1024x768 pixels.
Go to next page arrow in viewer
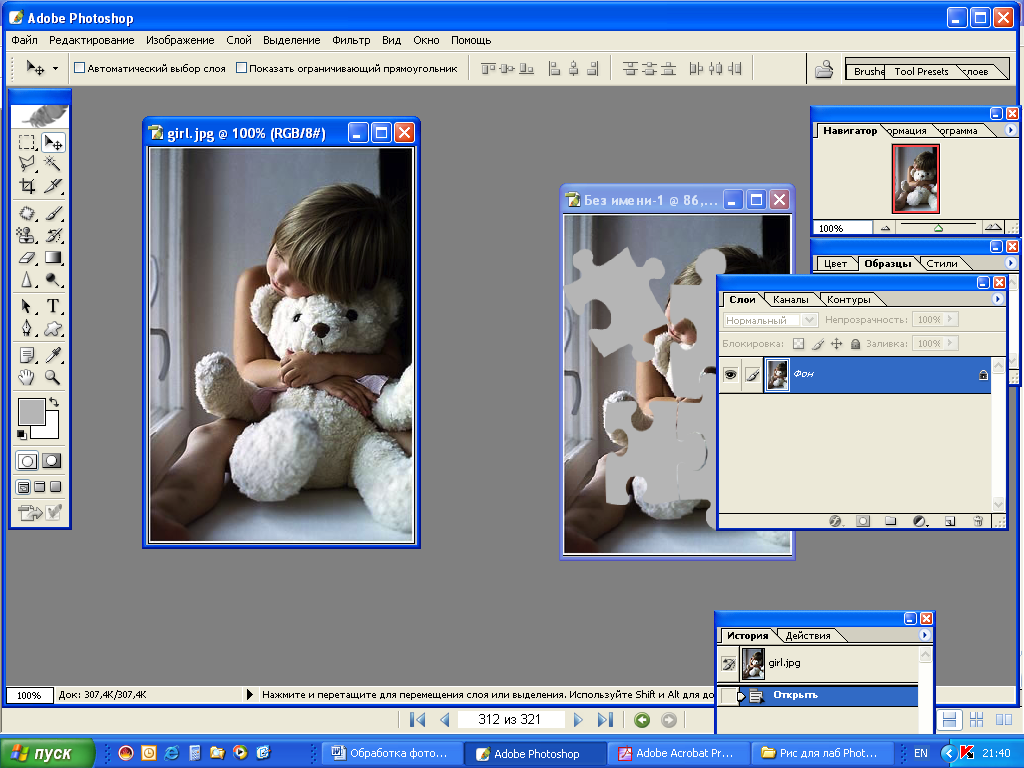click(578, 720)
